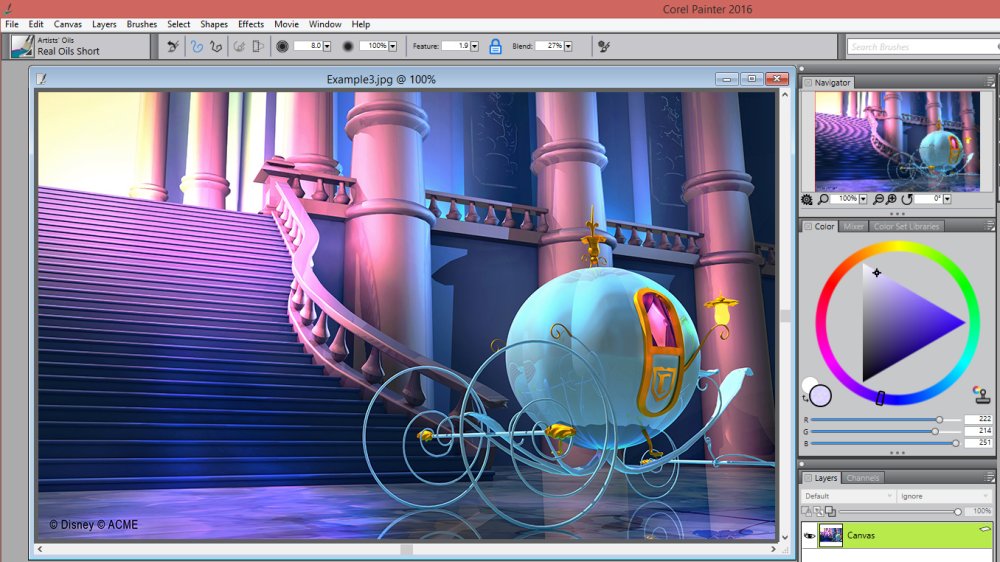Open the File menu
The image size is (1000, 562).
pos(11,24)
